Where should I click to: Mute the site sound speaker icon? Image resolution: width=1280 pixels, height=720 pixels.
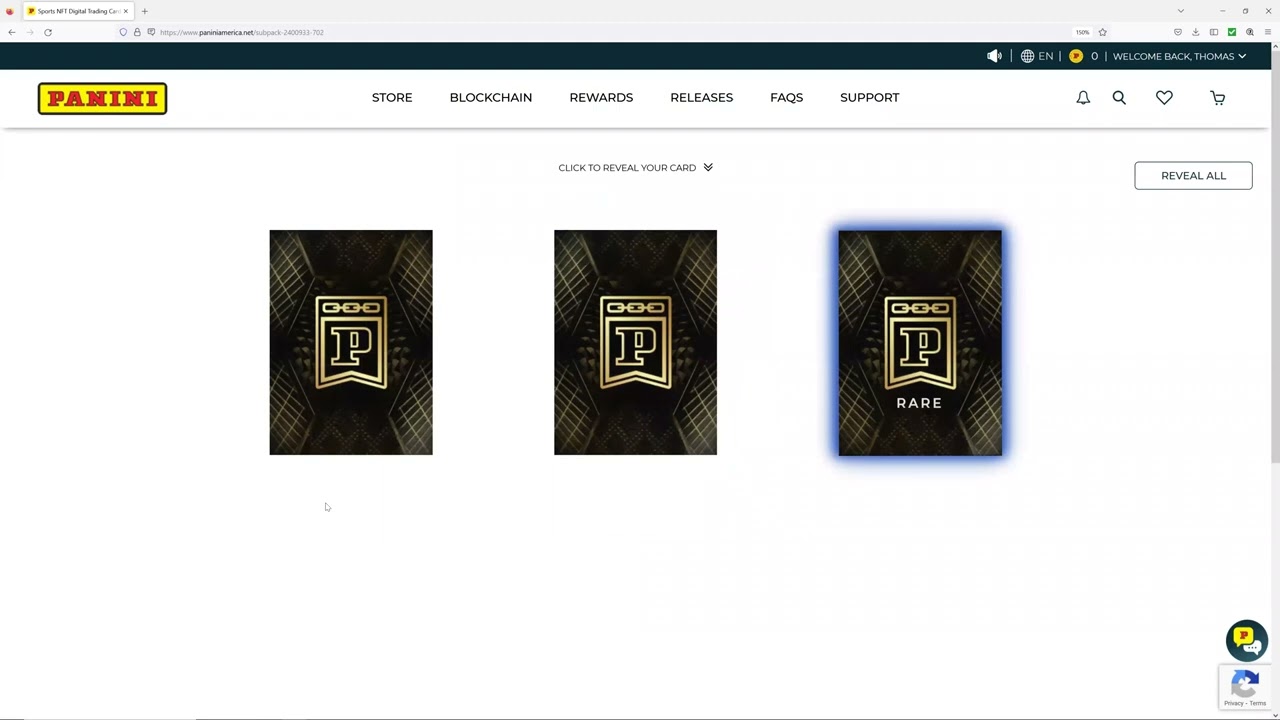click(x=994, y=56)
